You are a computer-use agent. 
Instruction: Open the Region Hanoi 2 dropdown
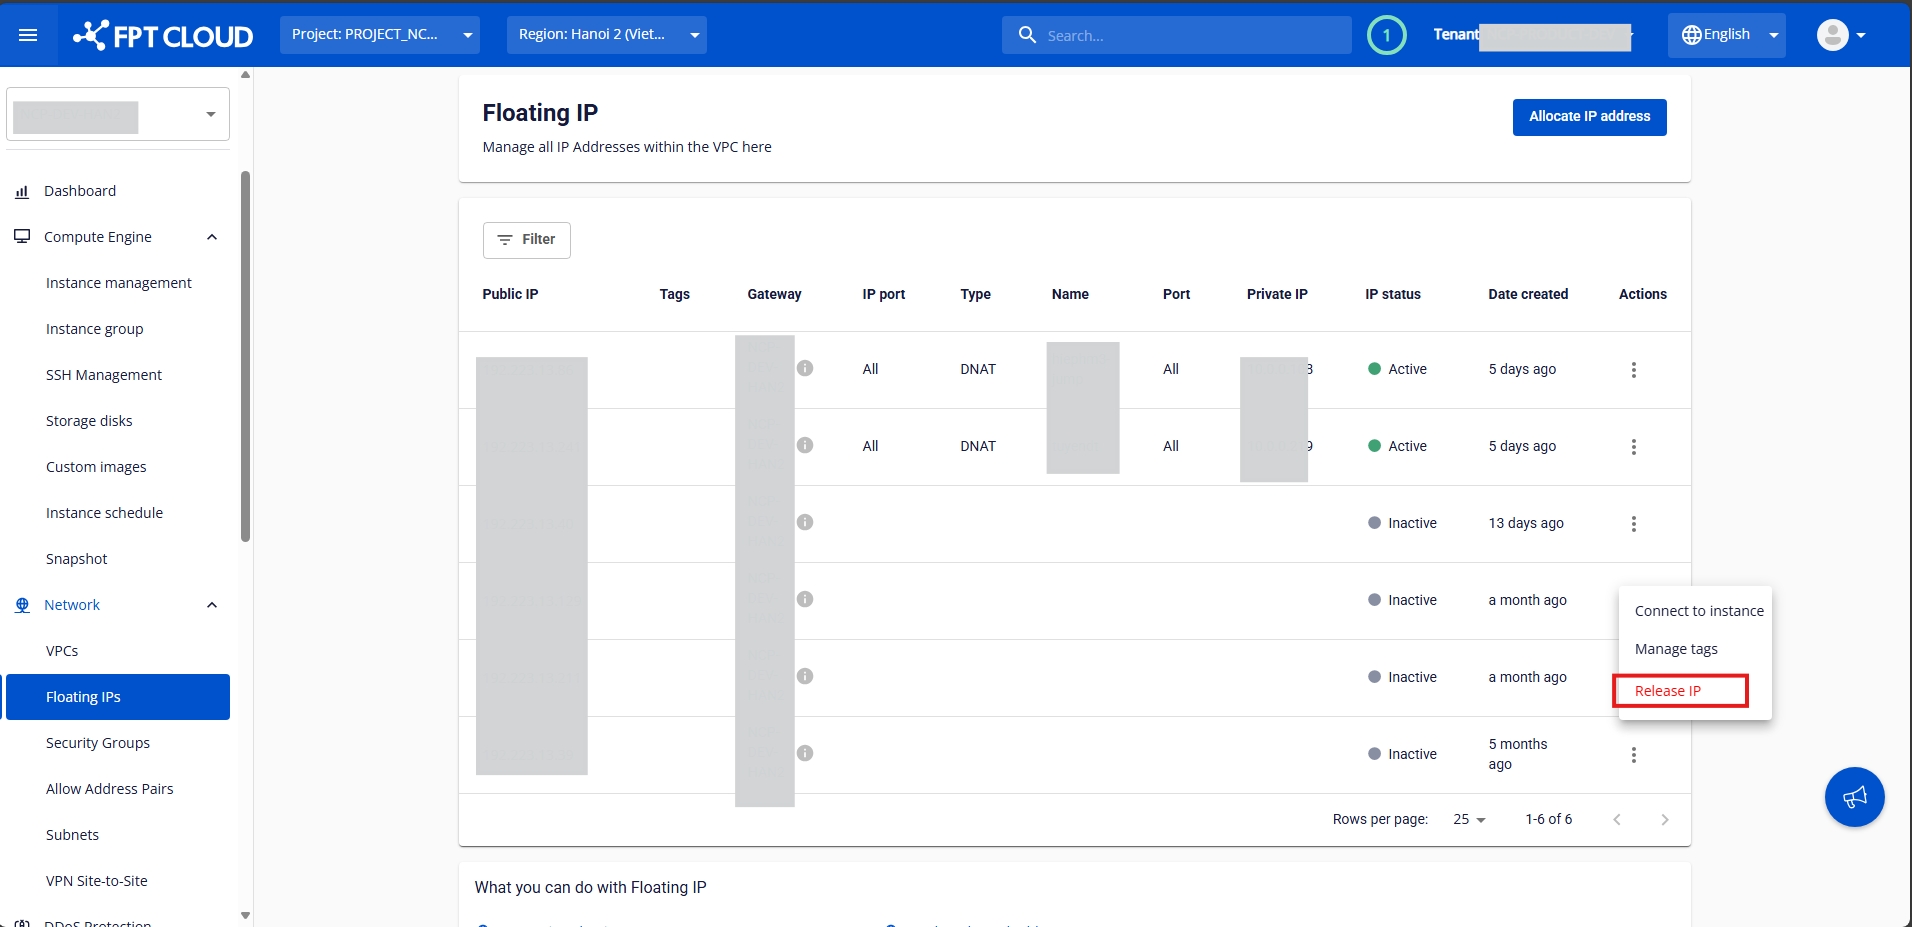[606, 35]
